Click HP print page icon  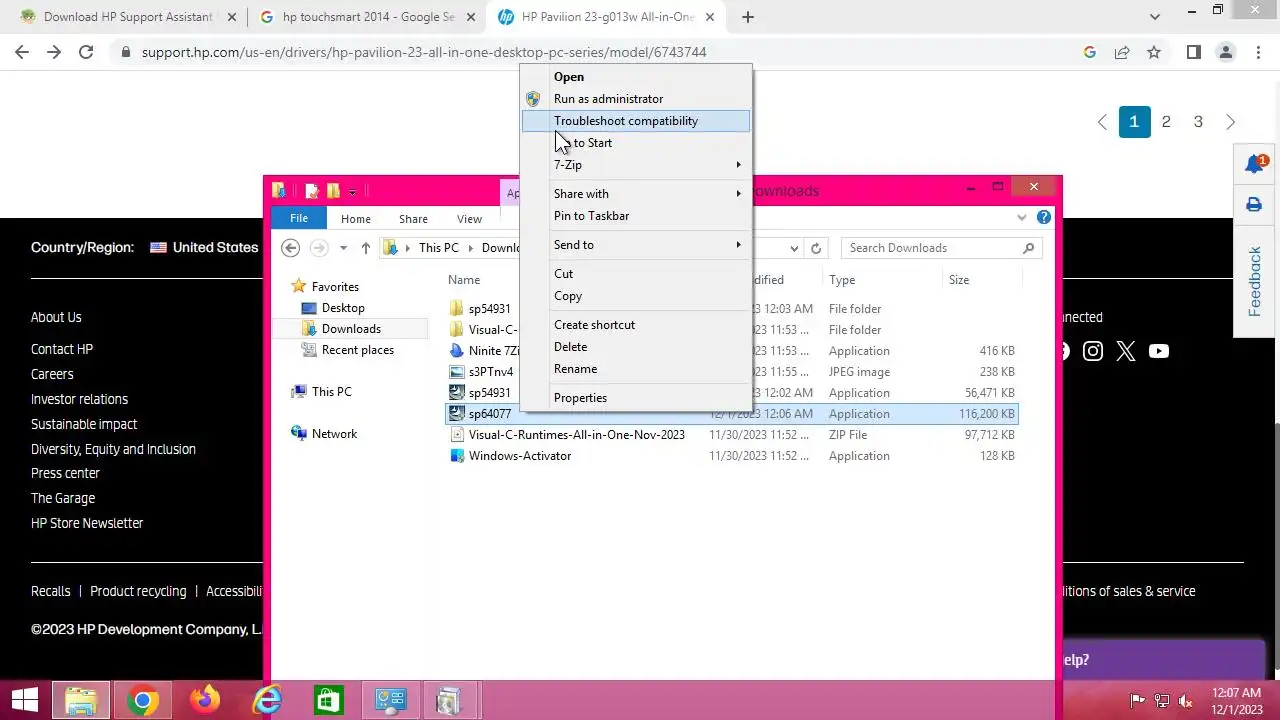point(1254,205)
